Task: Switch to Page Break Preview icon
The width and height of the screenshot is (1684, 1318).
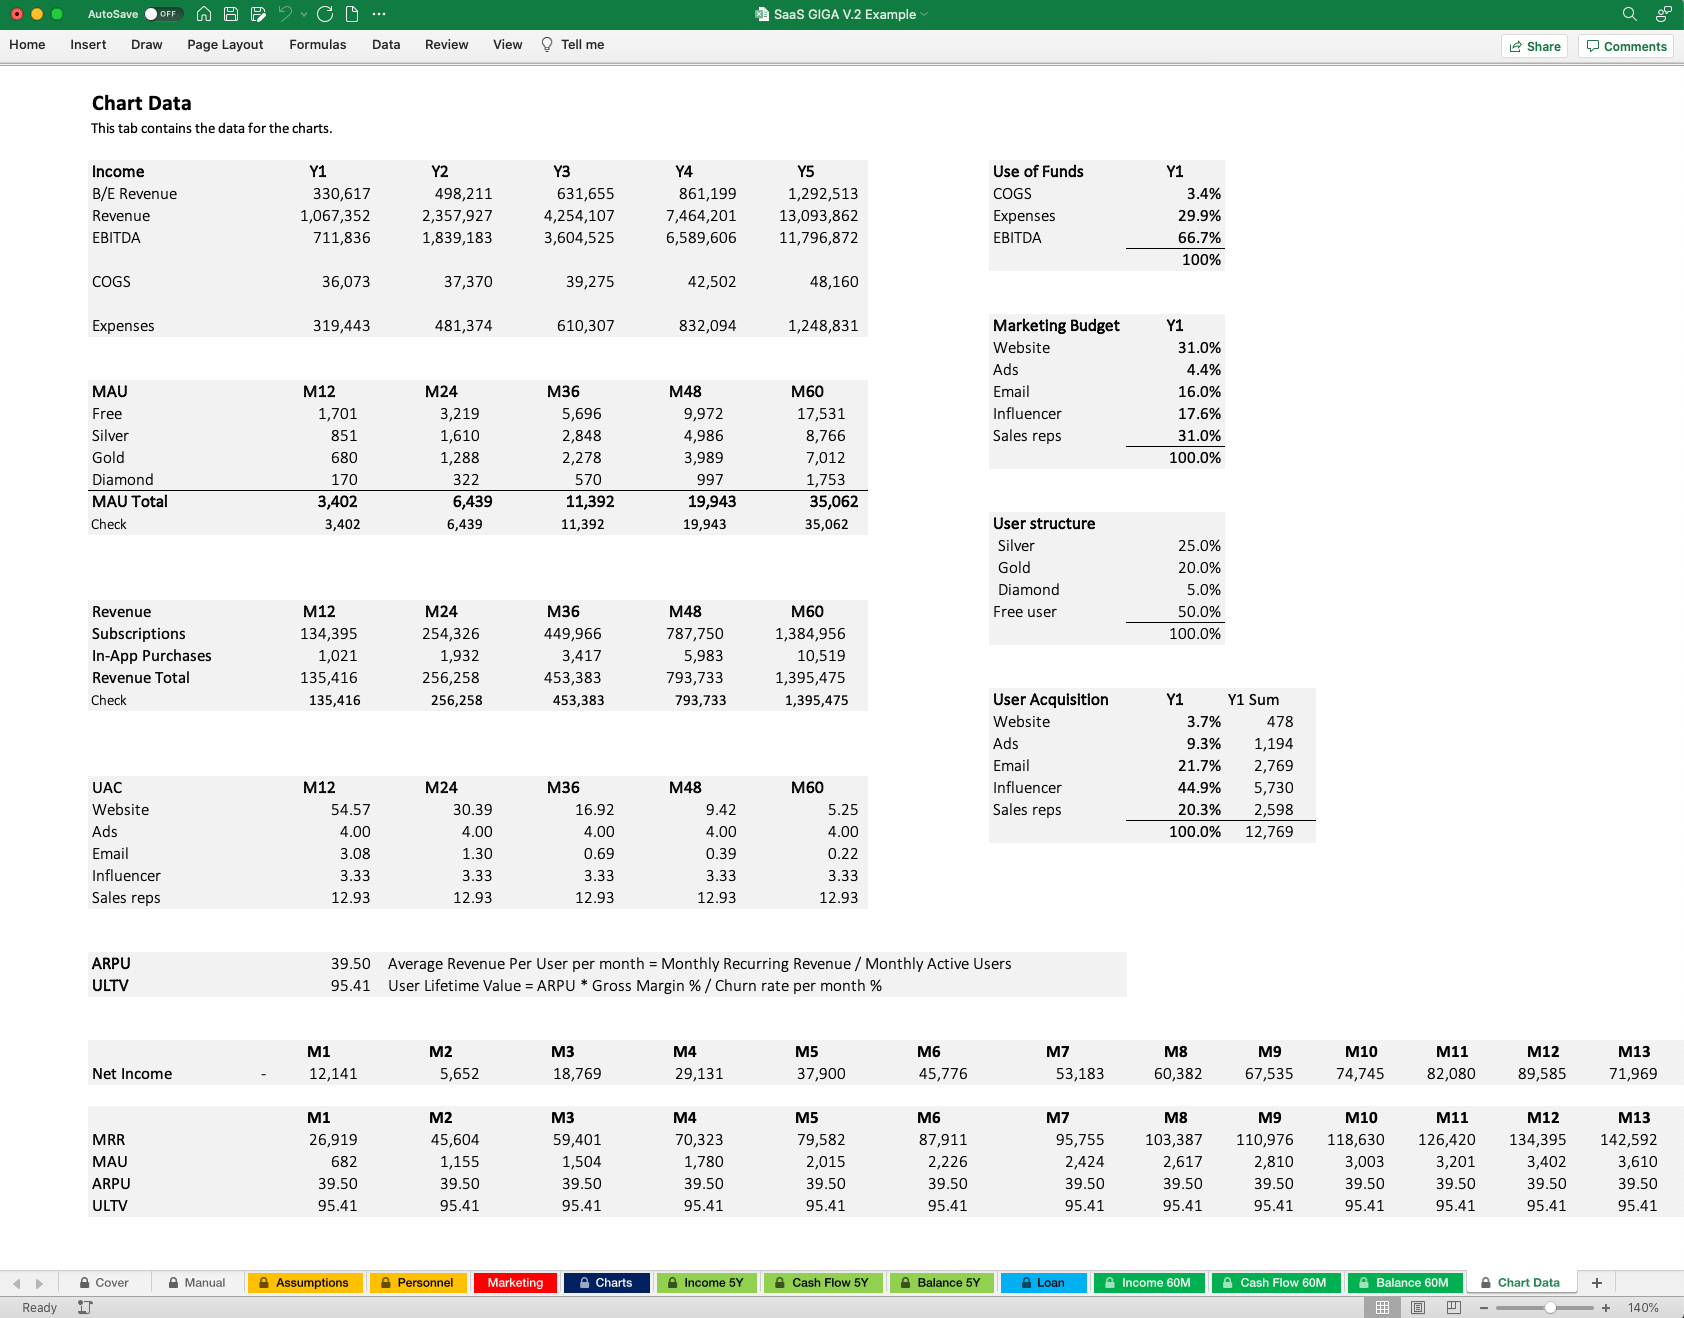Action: coord(1454,1307)
